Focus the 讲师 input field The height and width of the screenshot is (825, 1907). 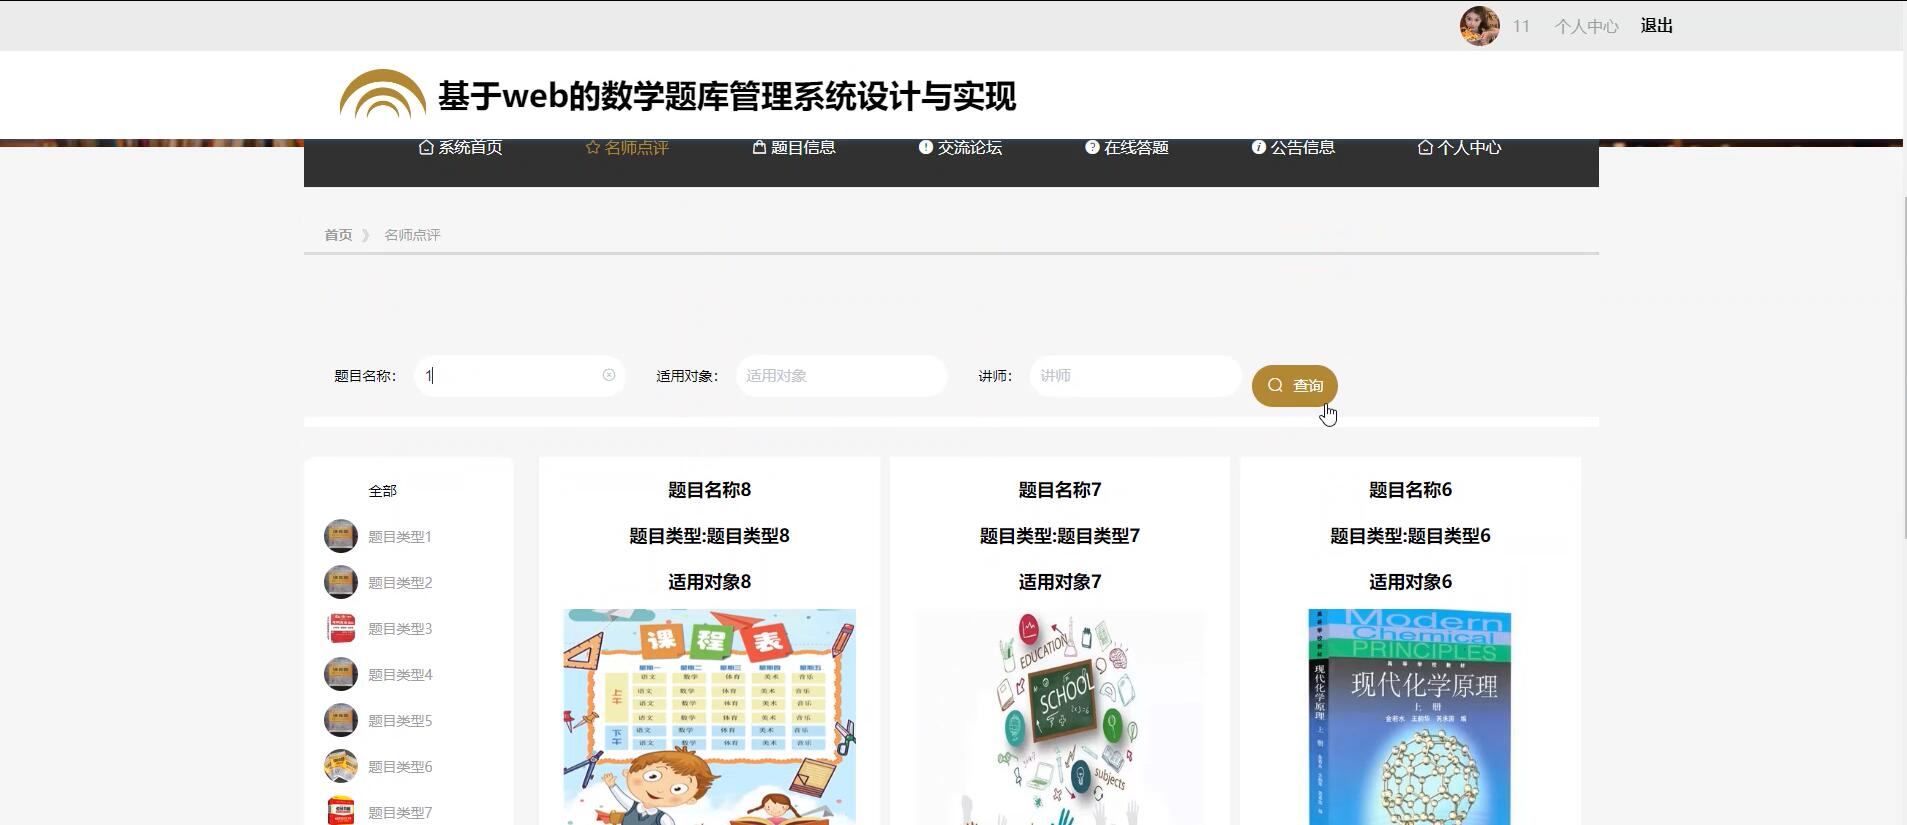[1135, 376]
